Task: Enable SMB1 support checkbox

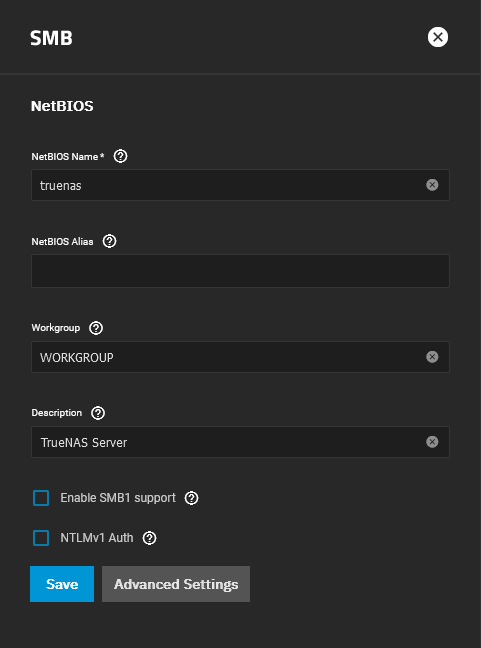Action: point(41,498)
